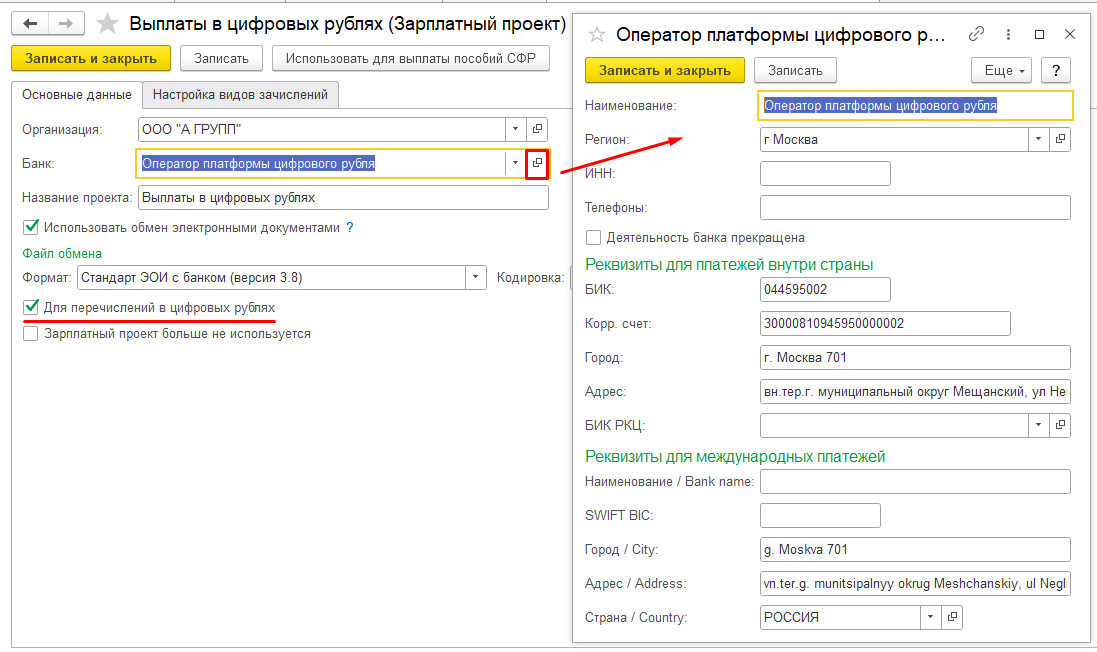Open the Еще menu
The image size is (1097, 652).
point(1001,70)
